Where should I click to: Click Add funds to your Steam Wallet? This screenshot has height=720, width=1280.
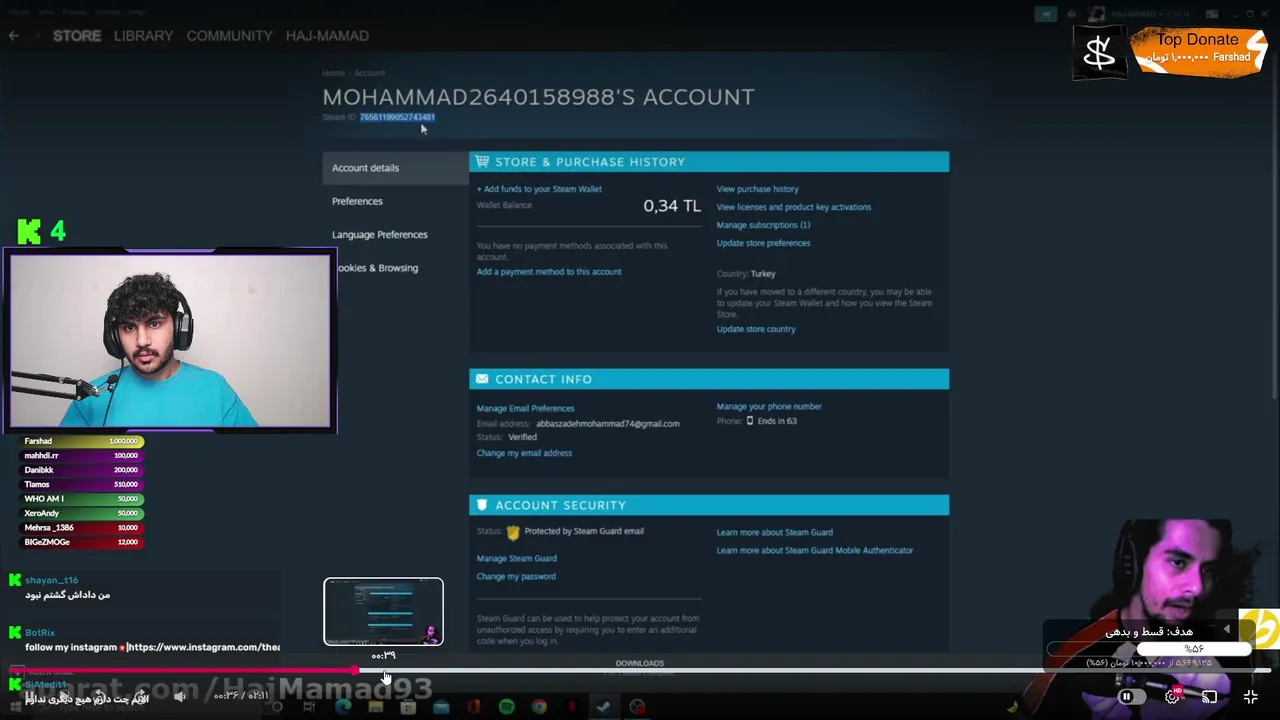coord(539,189)
